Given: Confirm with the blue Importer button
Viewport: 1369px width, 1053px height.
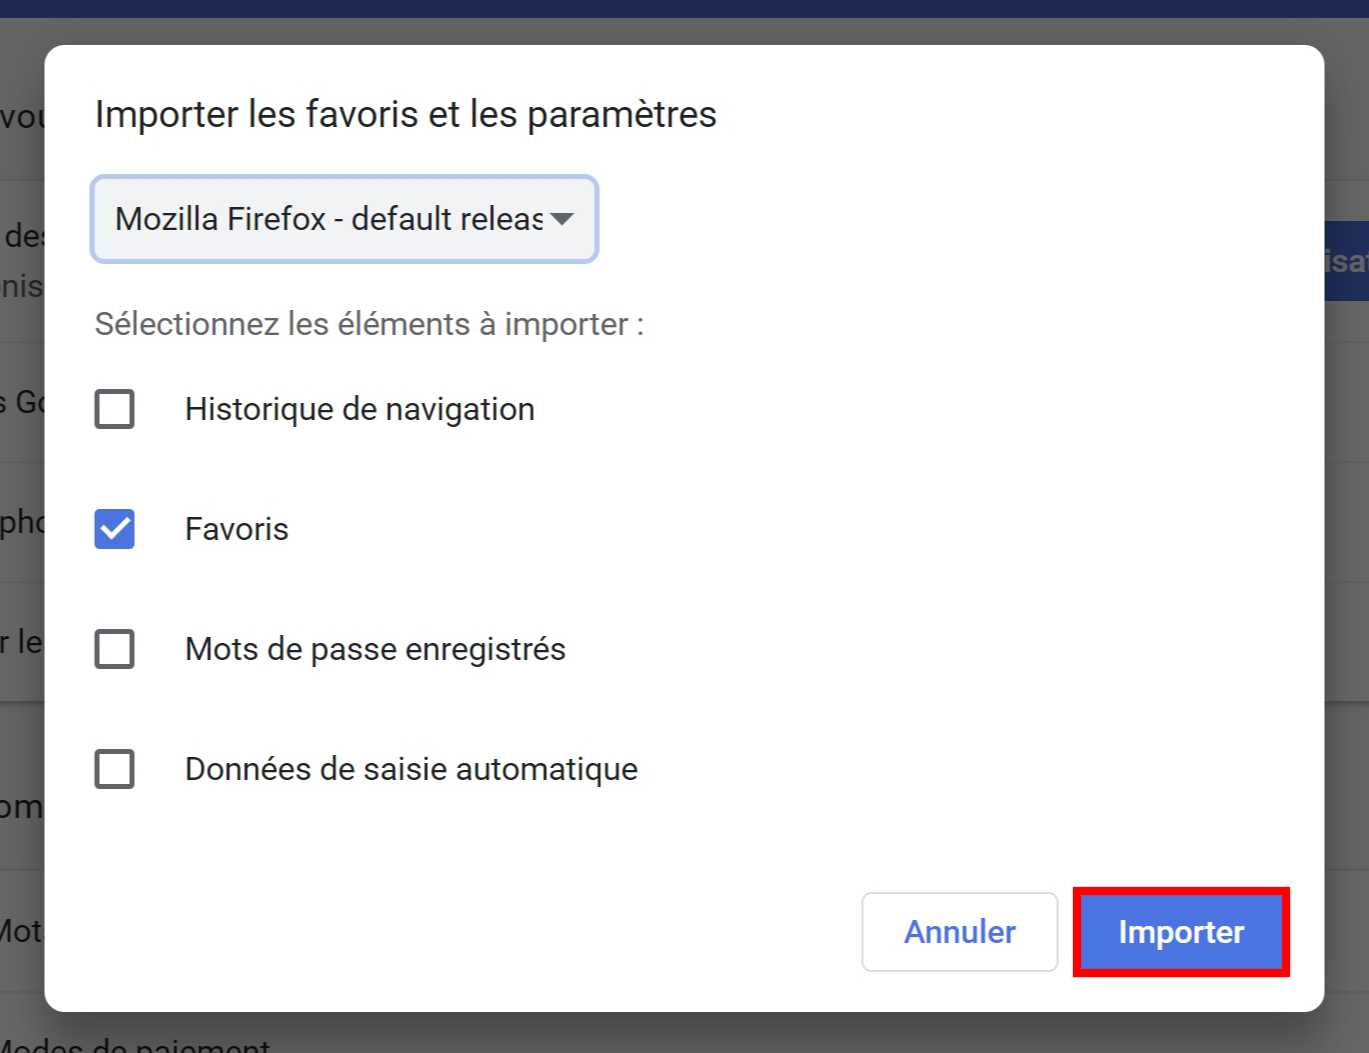Looking at the screenshot, I should pos(1181,932).
